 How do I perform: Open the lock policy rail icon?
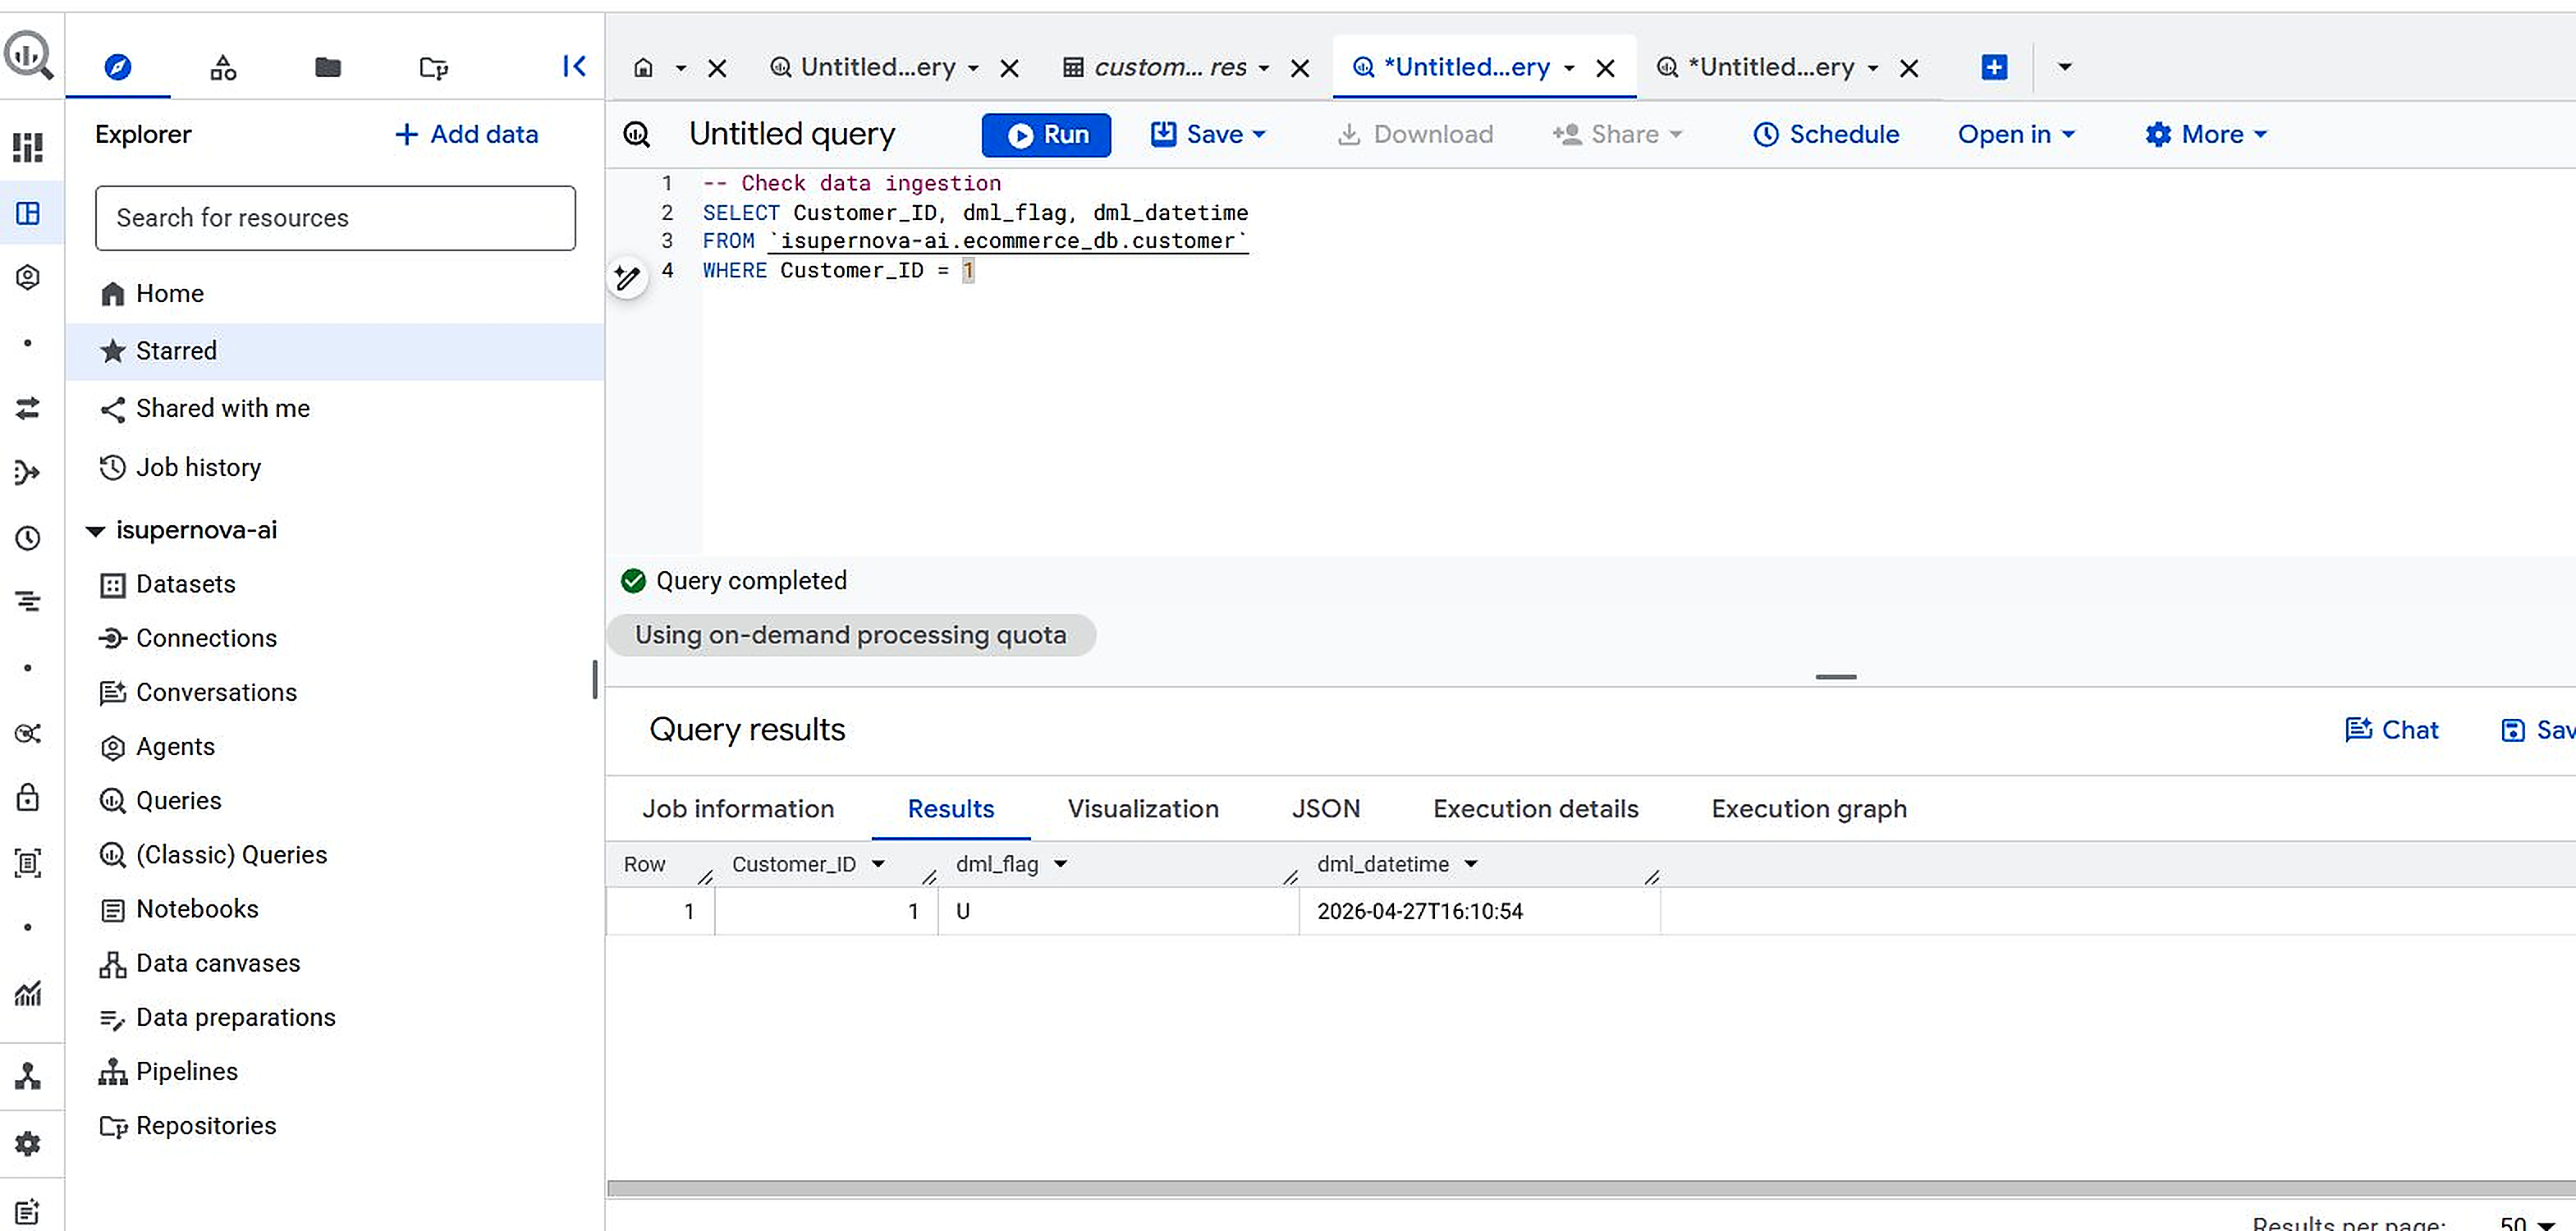click(28, 797)
